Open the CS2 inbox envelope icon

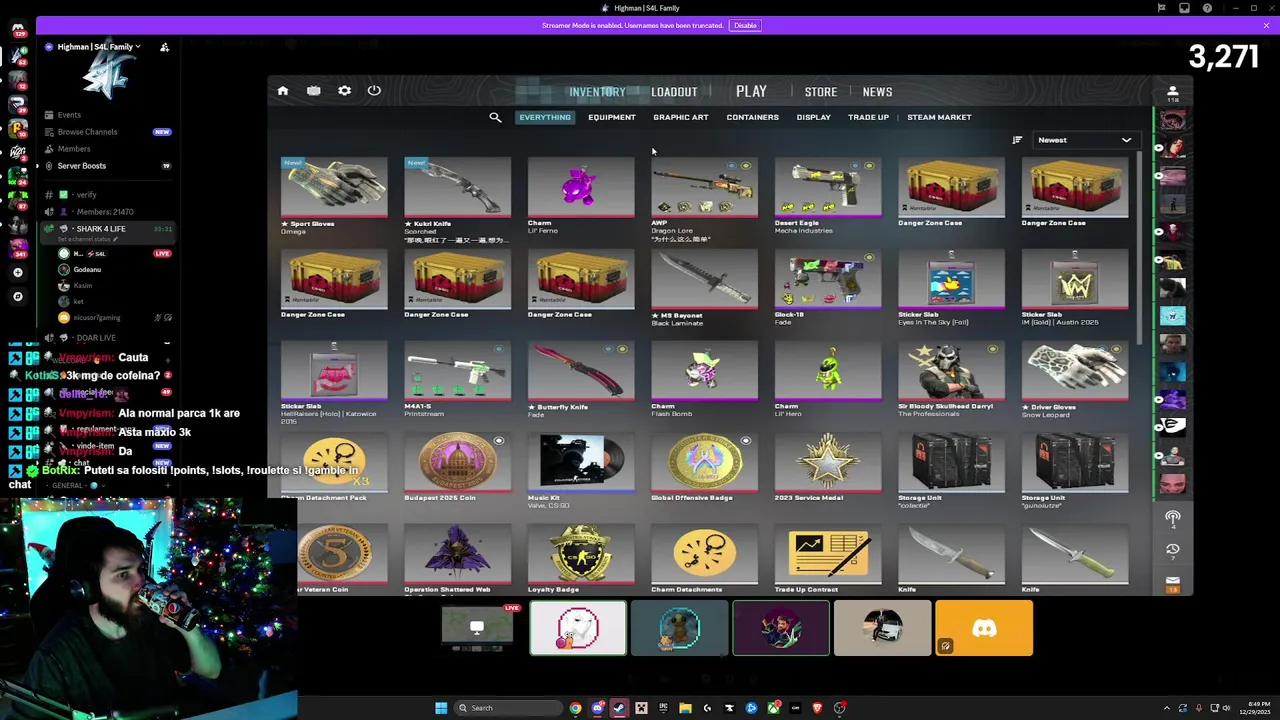[1173, 582]
